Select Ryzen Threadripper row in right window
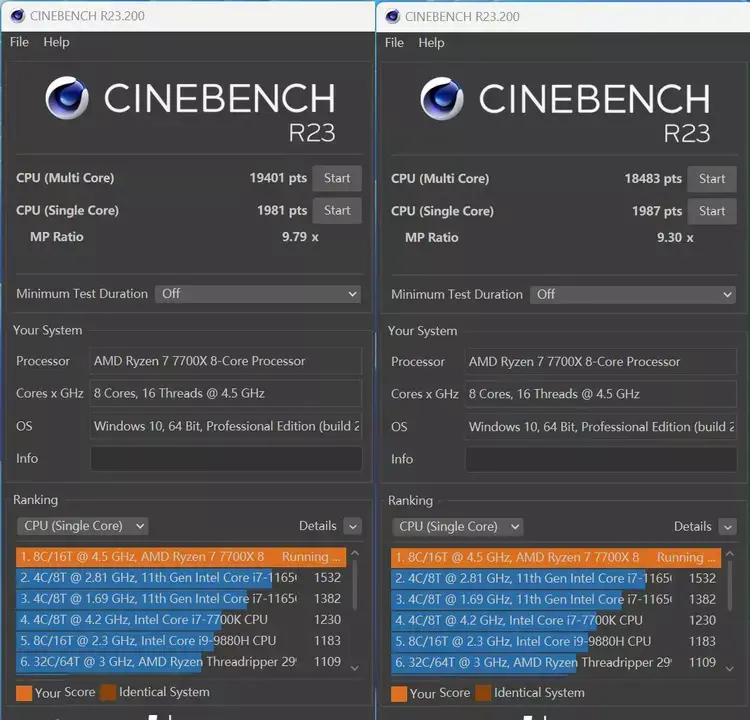This screenshot has height=720, width=750. 556,663
